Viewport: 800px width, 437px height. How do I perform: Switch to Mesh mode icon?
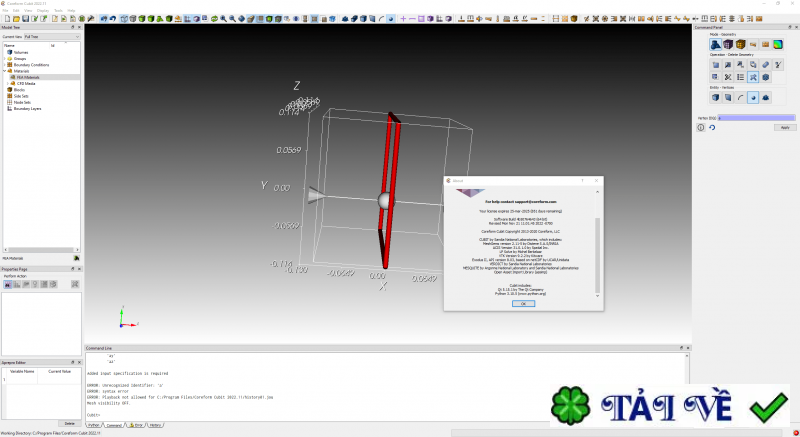(x=728, y=44)
